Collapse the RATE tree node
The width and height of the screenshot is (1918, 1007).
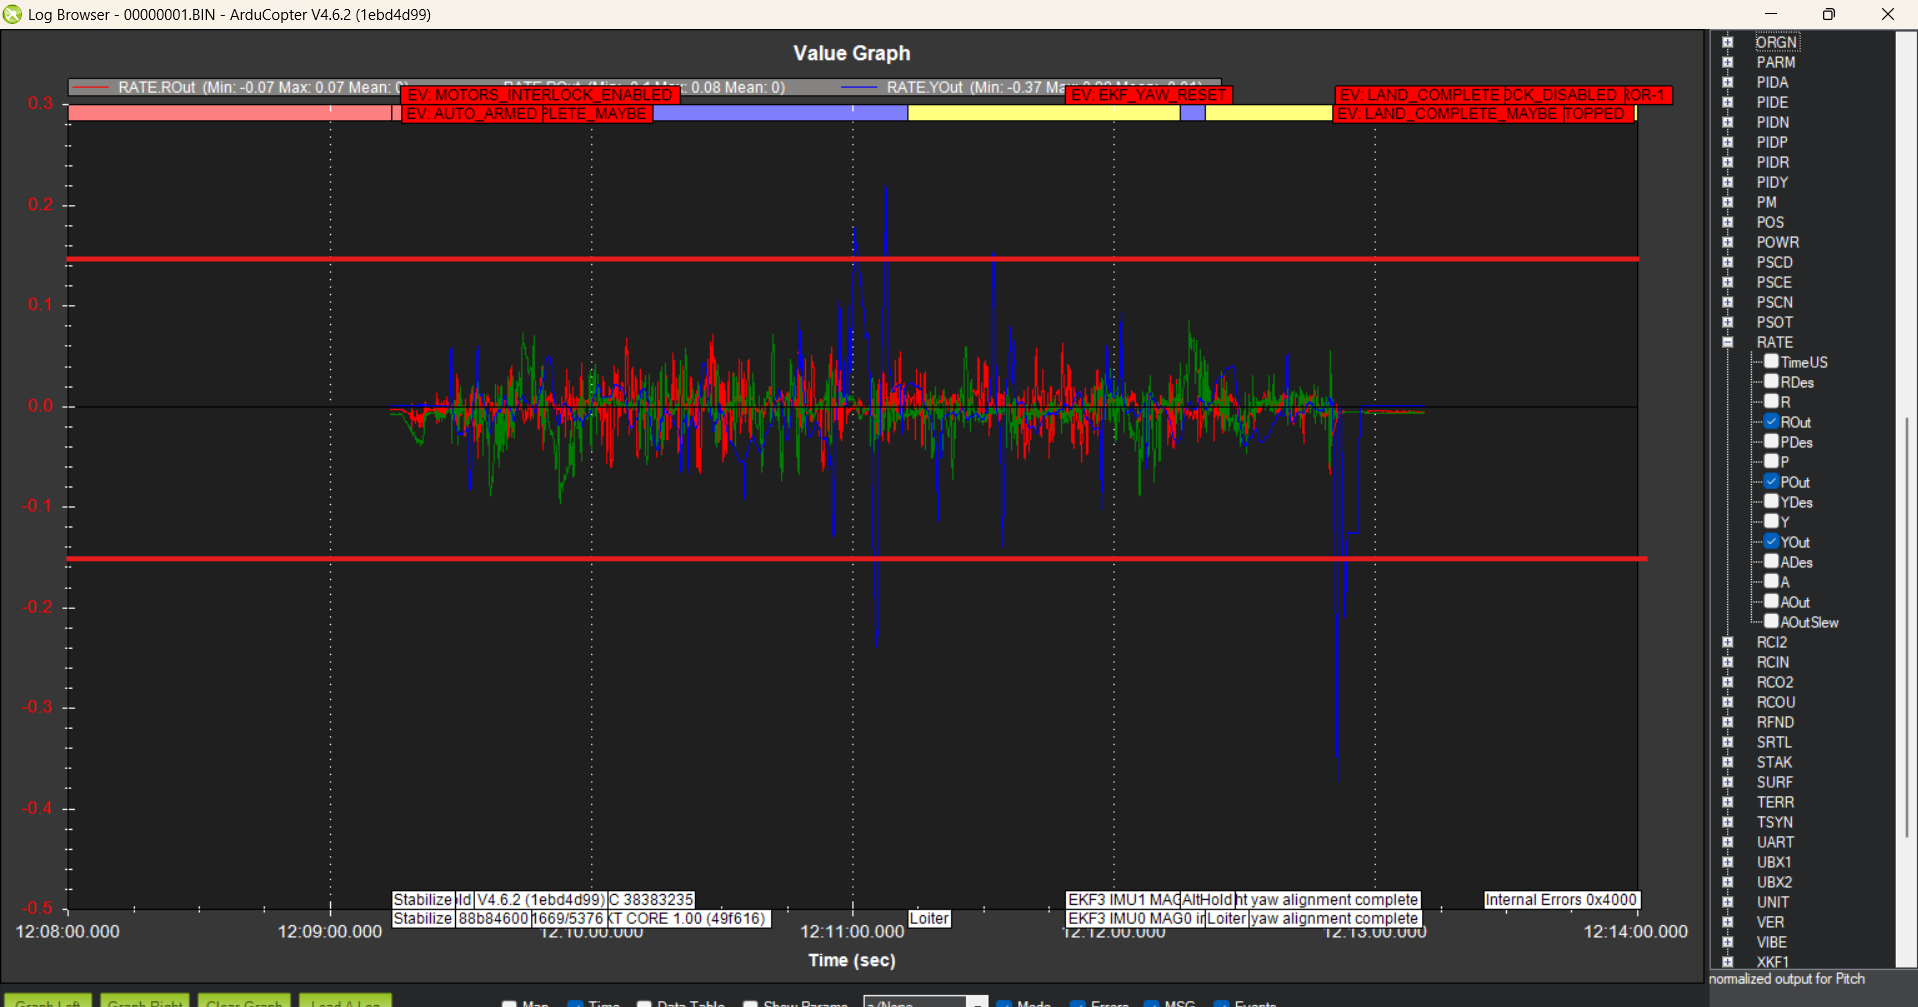point(1727,342)
